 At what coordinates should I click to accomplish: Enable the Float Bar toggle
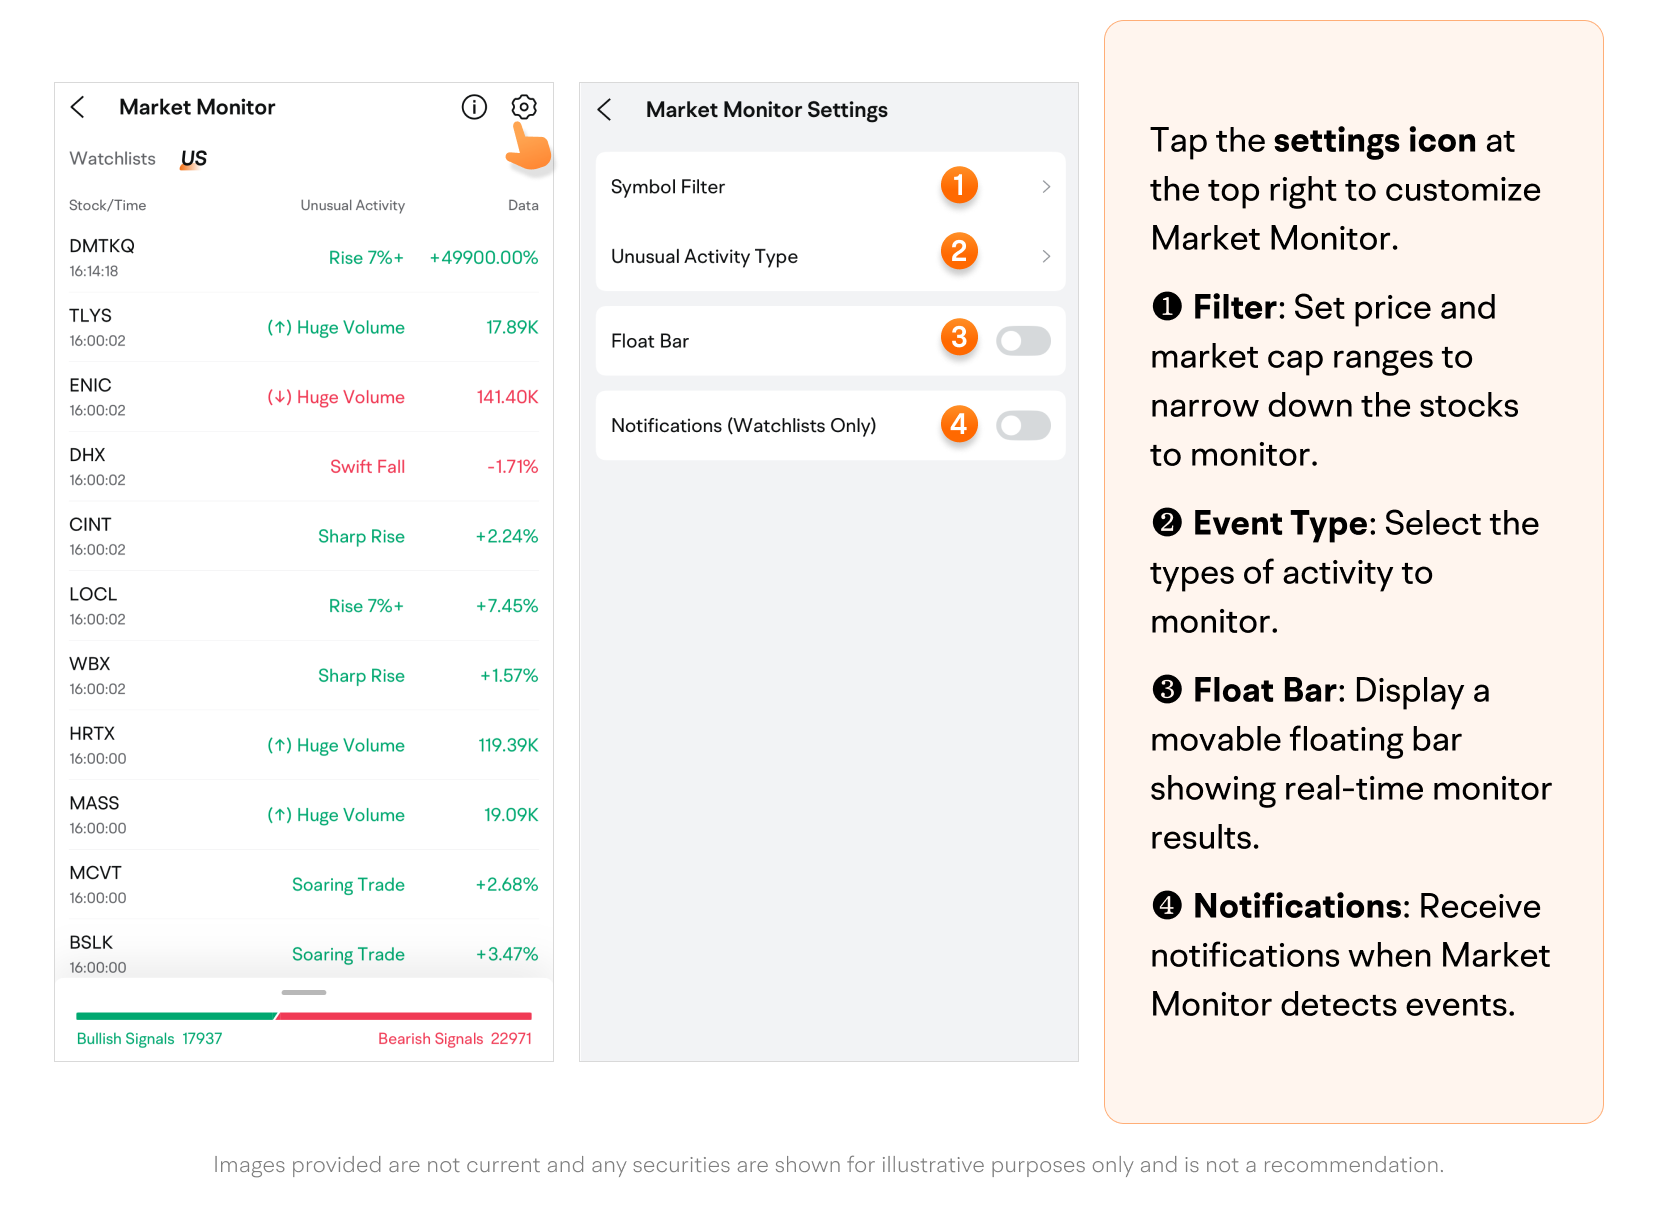tap(1023, 341)
